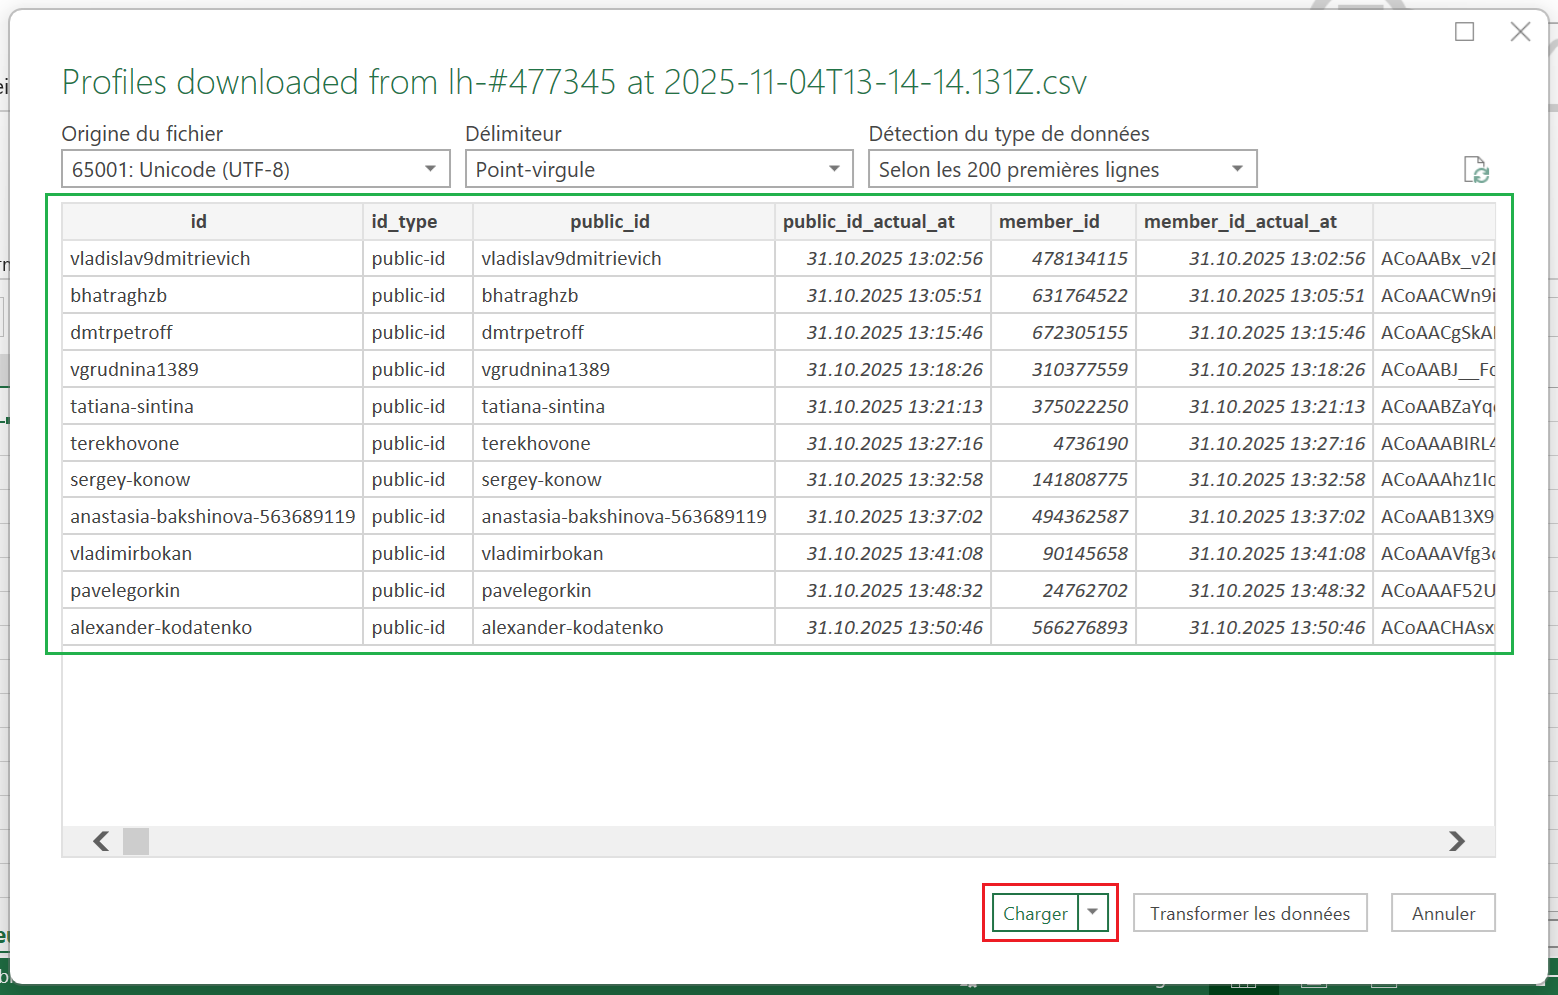Viewport: 1558px width, 995px height.
Task: Click the refresh preview file icon
Action: pos(1476,170)
